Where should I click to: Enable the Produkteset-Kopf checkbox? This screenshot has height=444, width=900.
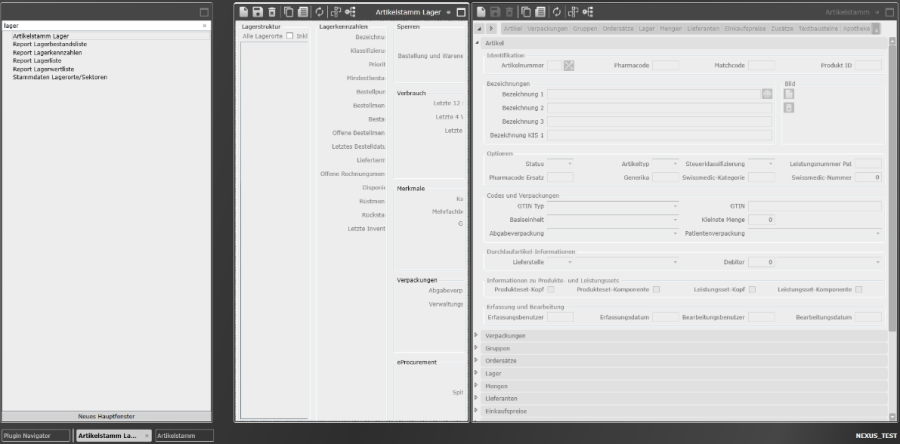click(x=550, y=290)
